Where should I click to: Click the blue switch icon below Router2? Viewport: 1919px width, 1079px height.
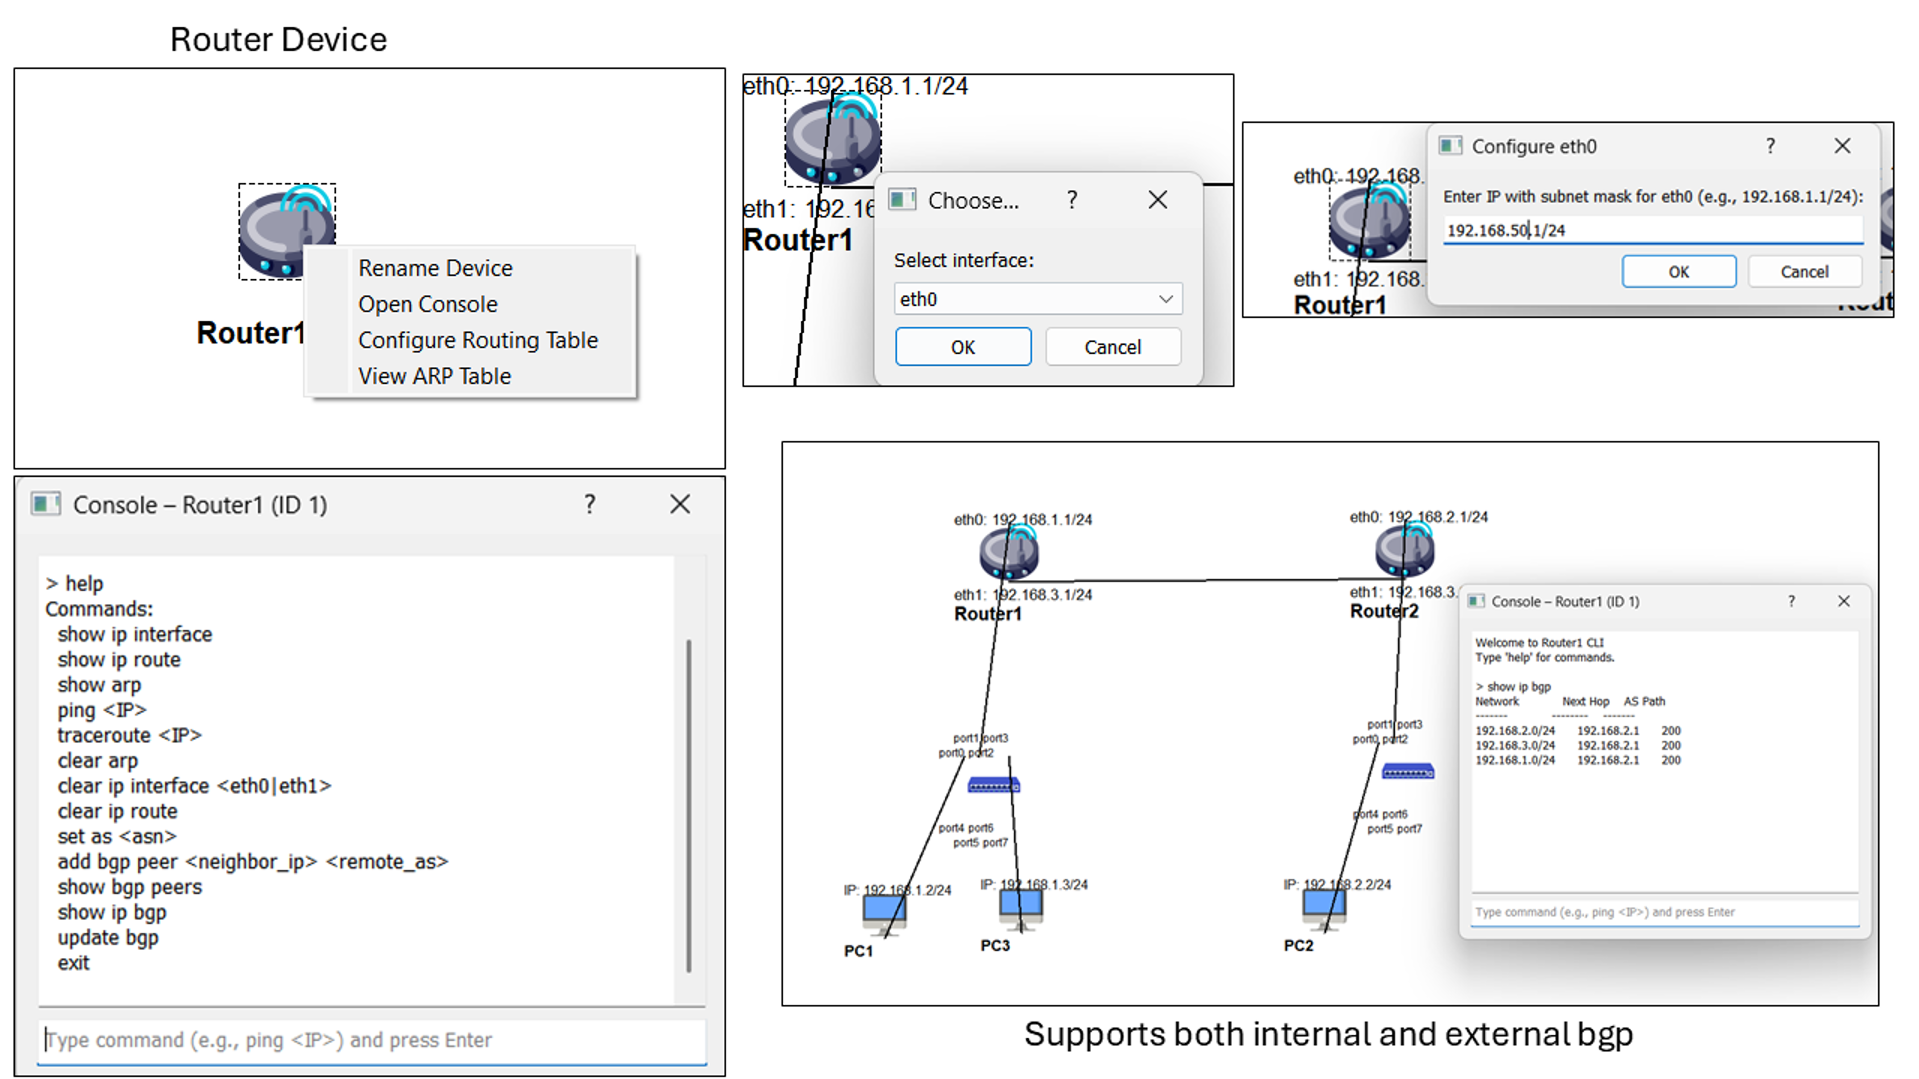(1408, 771)
